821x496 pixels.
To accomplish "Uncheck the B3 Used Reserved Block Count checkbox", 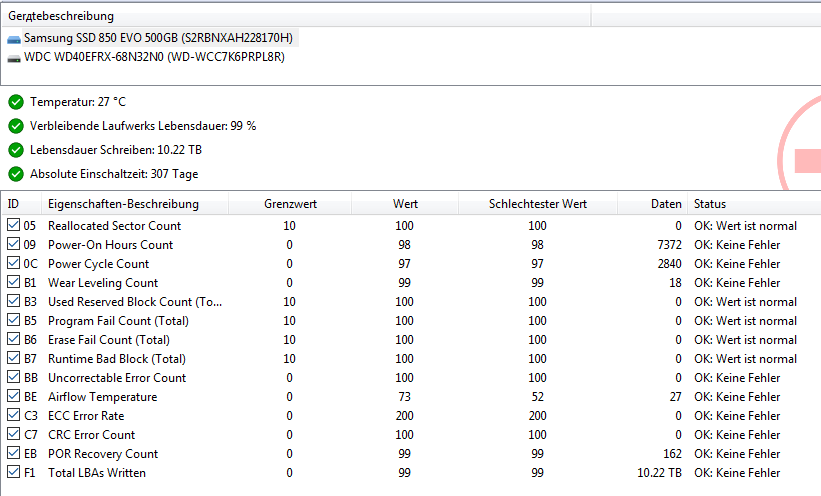I will coord(14,301).
